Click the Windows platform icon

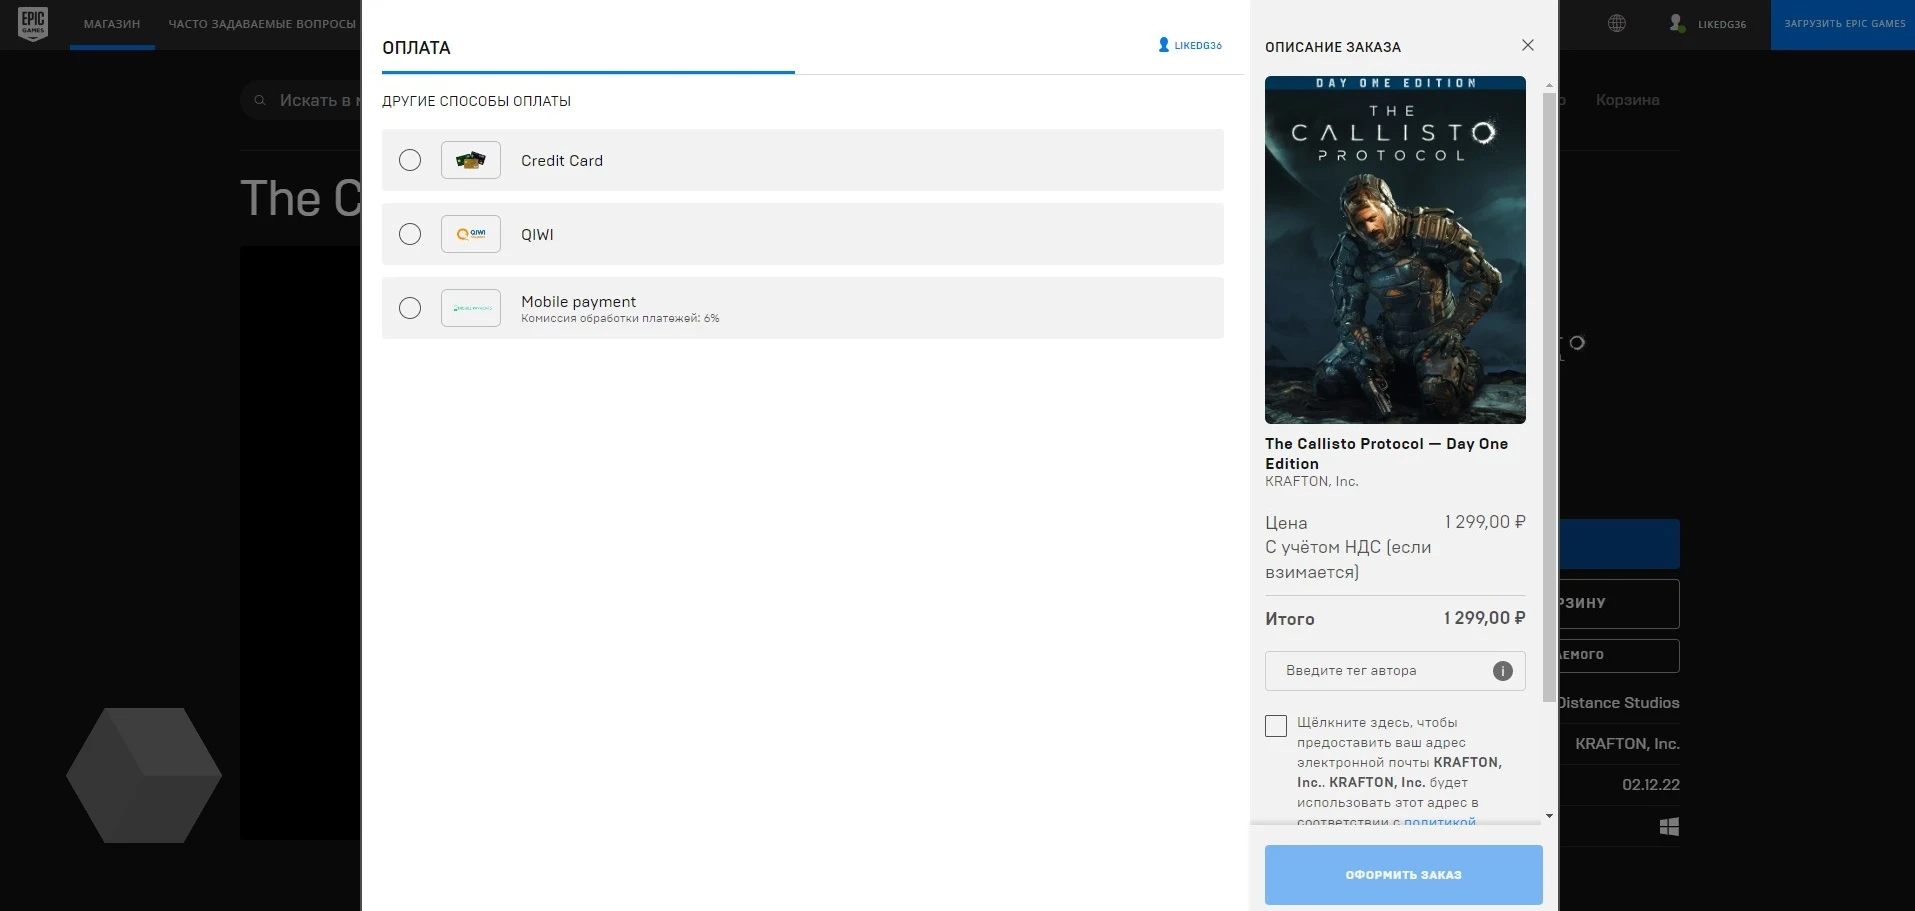point(1669,827)
